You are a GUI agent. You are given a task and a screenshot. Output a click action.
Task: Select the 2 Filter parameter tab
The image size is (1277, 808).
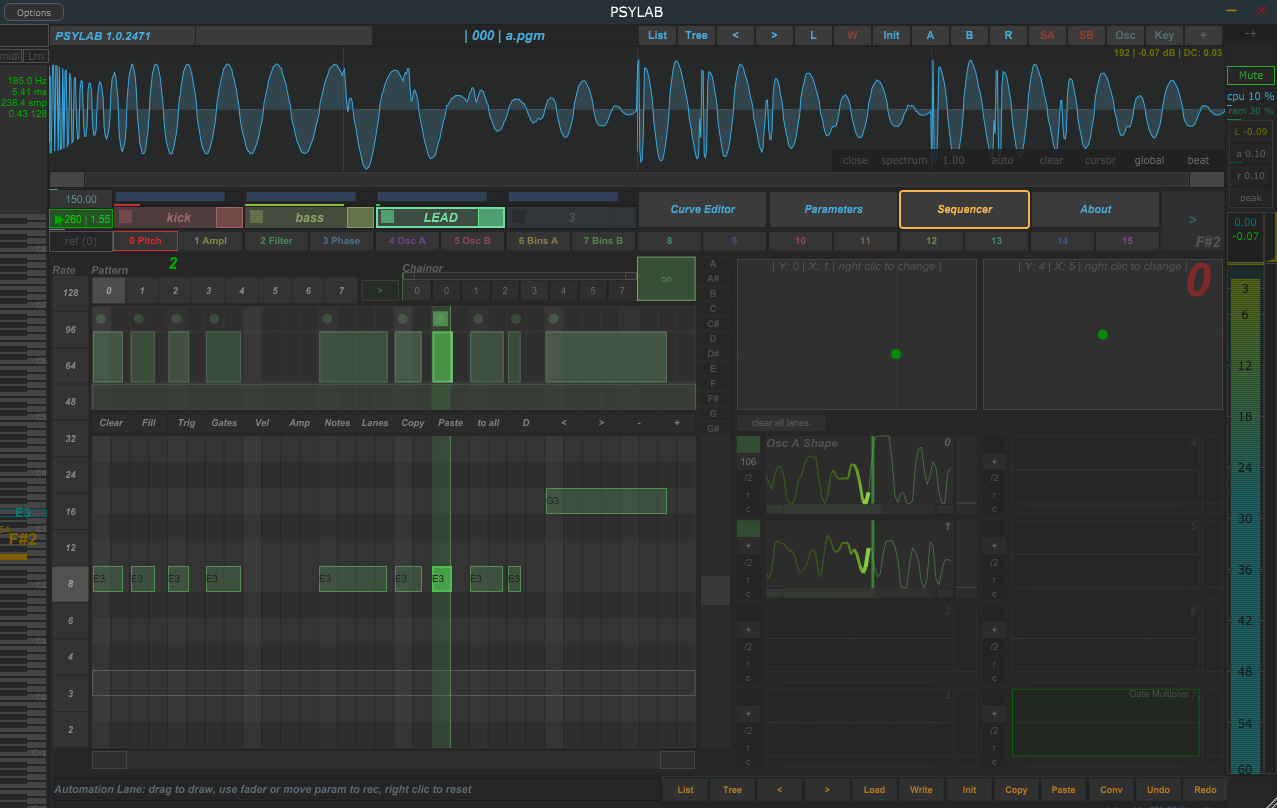(x=276, y=241)
